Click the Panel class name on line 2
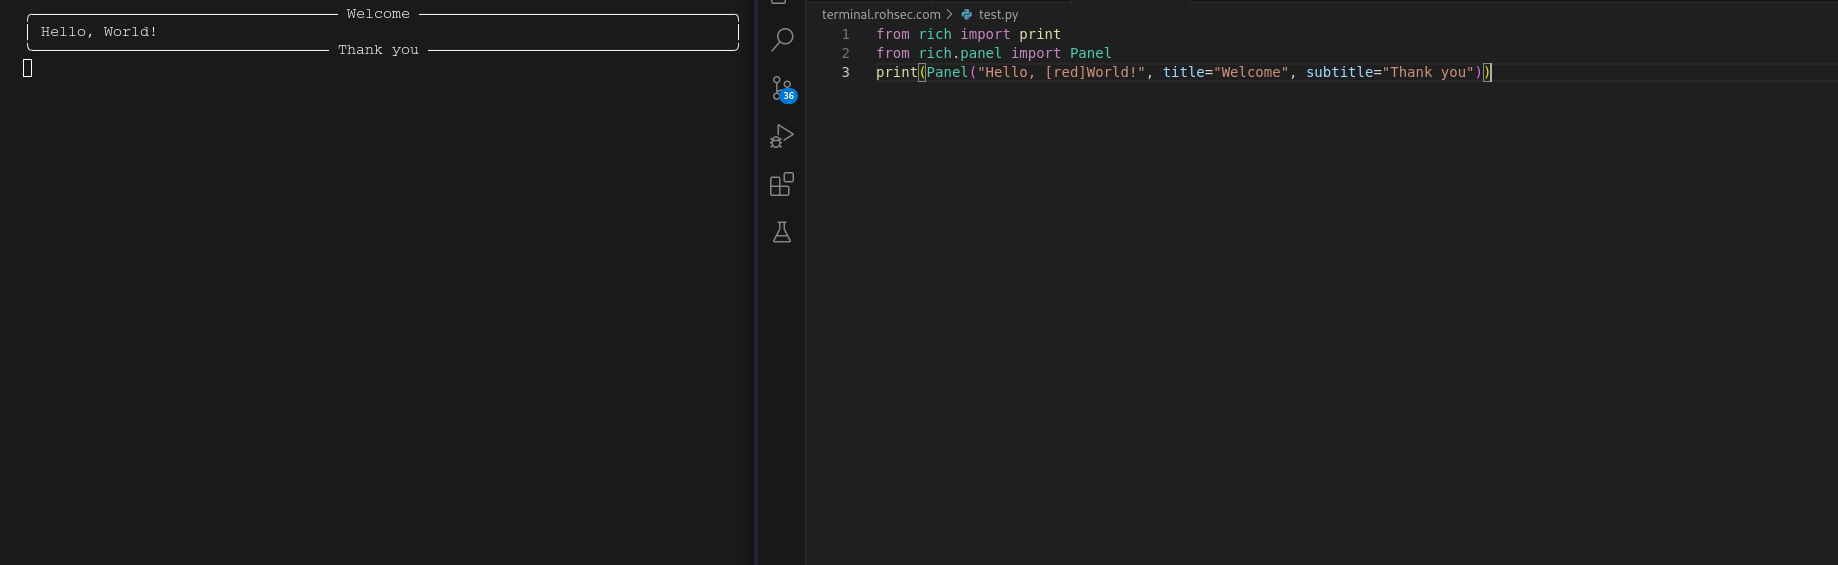Viewport: 1838px width, 565px height. coord(1090,53)
